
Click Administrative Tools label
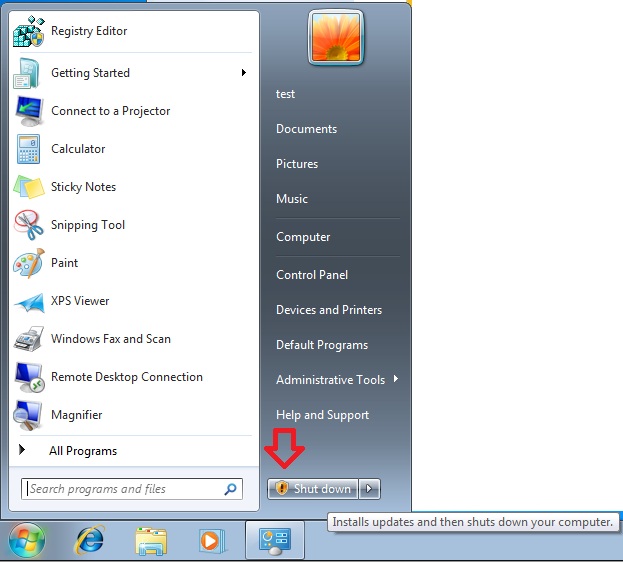coord(331,380)
